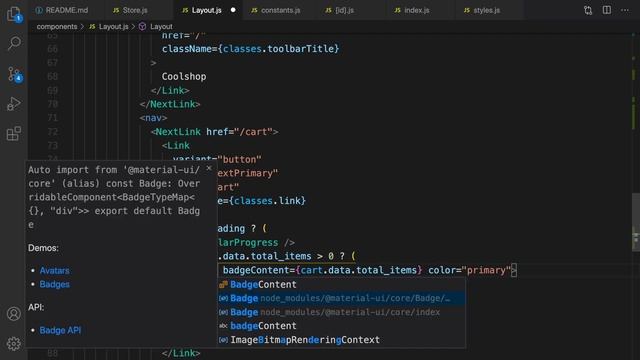Click the components breadcrumb
The width and height of the screenshot is (640, 360).
[57, 27]
